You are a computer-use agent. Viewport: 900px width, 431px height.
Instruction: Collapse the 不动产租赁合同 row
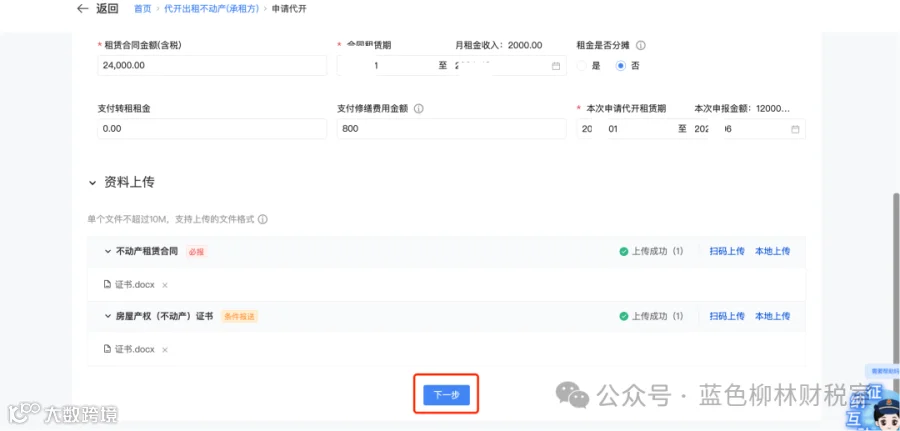point(107,251)
